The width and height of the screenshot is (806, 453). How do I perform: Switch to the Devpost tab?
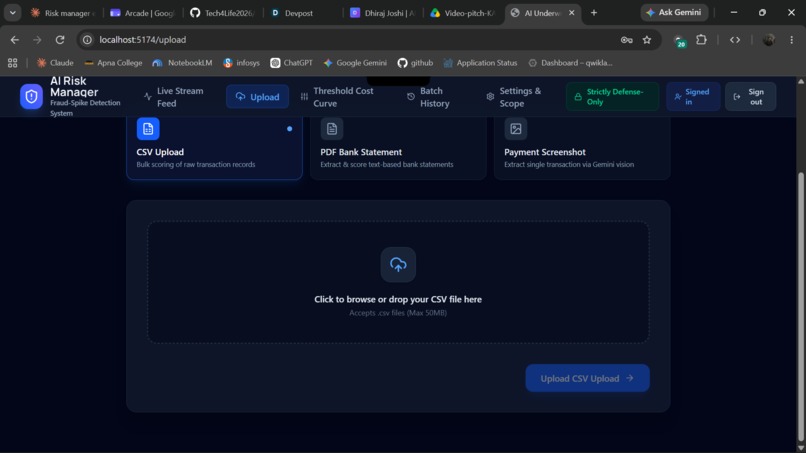coord(303,13)
